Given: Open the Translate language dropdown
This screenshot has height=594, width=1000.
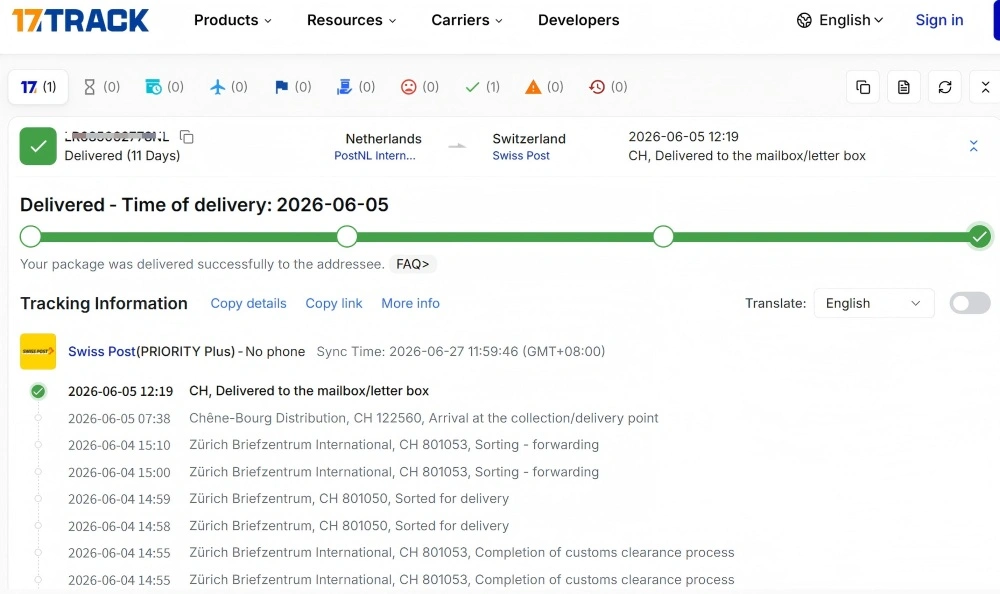Looking at the screenshot, I should [874, 303].
